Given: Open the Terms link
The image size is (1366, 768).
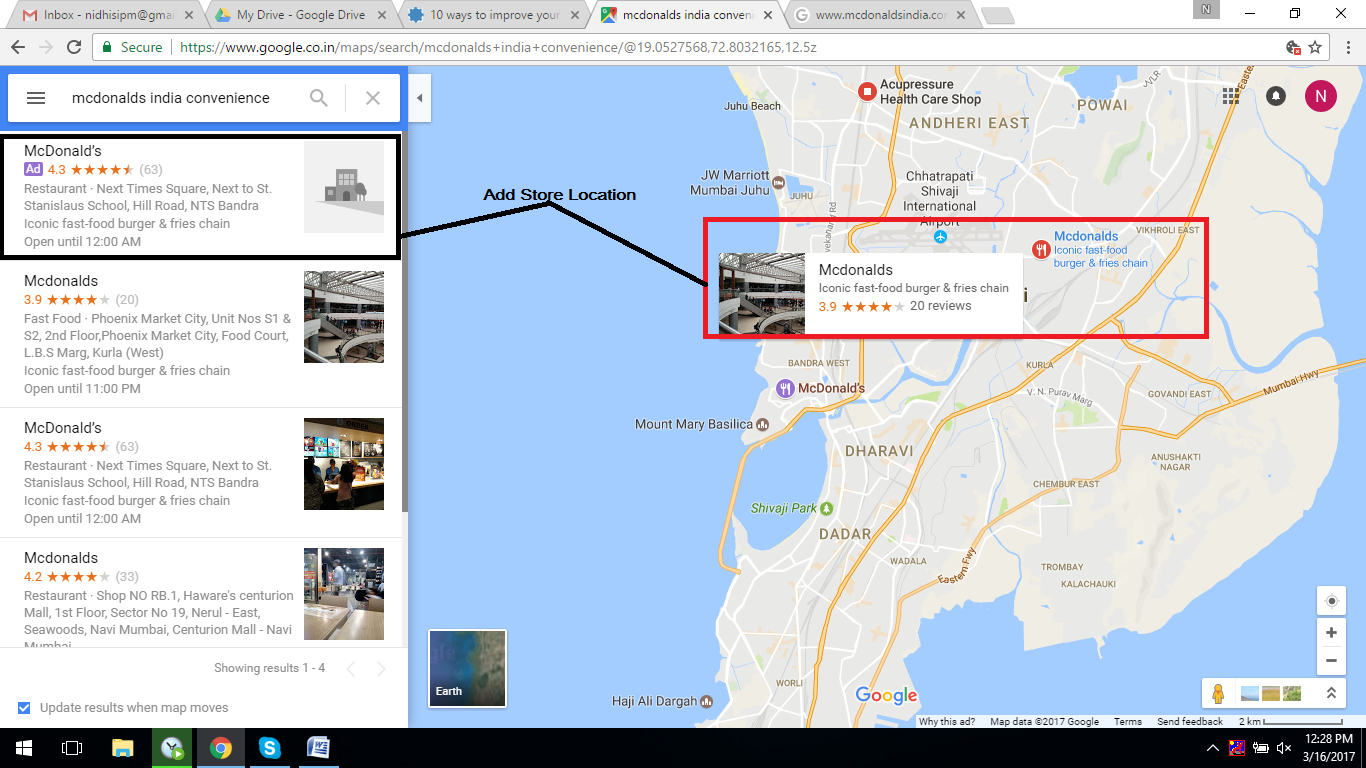Looking at the screenshot, I should click(x=1127, y=721).
